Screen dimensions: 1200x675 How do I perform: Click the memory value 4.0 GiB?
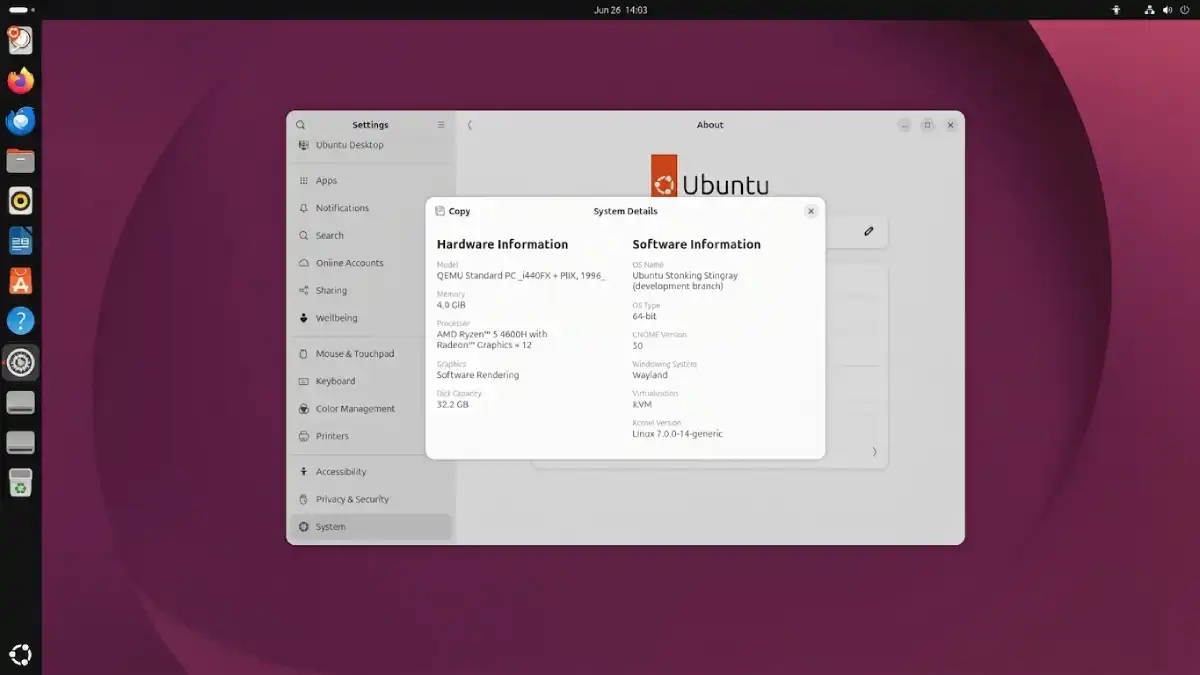coord(451,305)
